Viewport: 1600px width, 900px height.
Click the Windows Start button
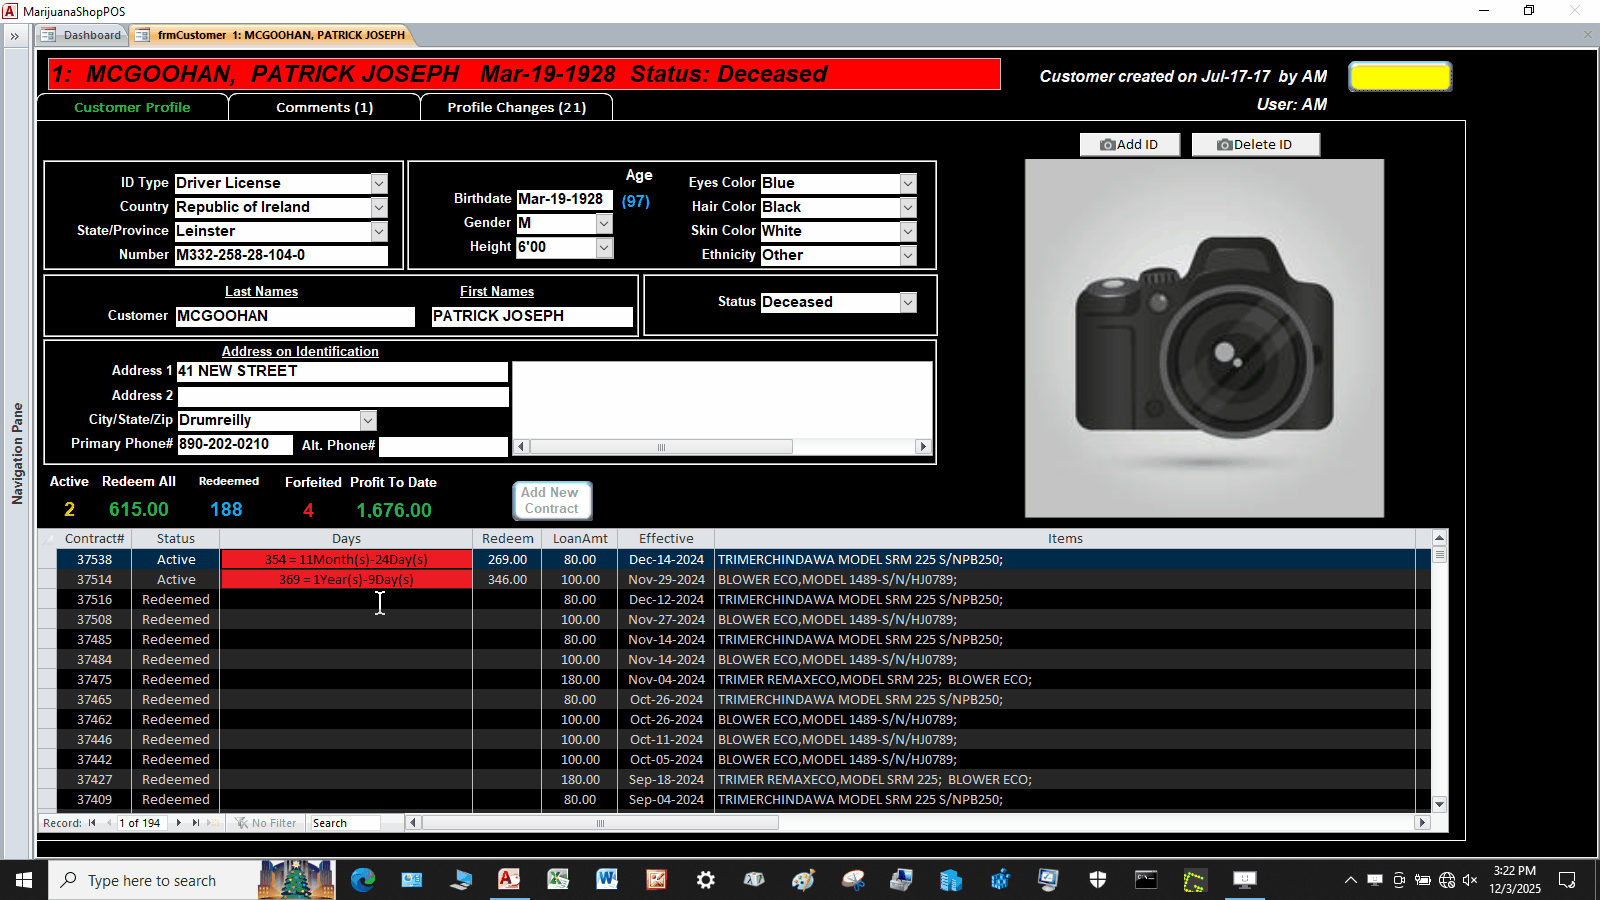click(x=24, y=880)
